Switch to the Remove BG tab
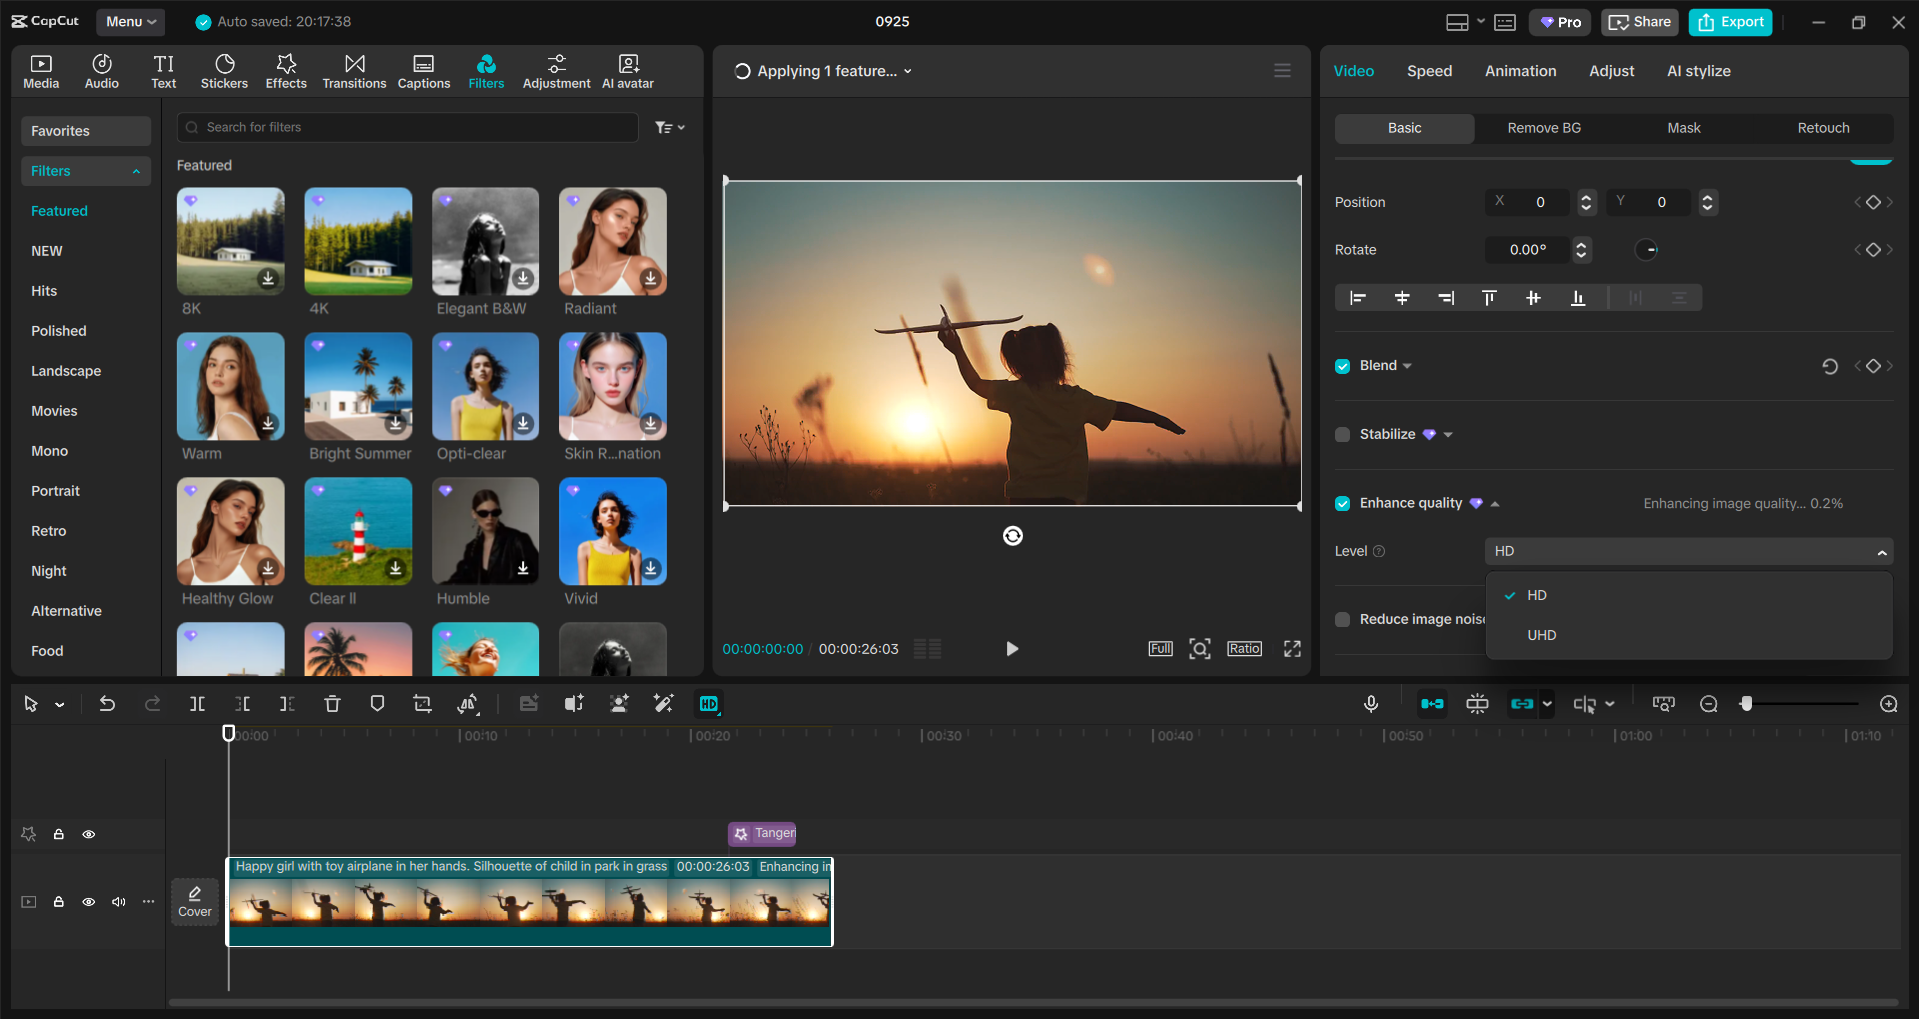Image resolution: width=1919 pixels, height=1019 pixels. 1543,128
